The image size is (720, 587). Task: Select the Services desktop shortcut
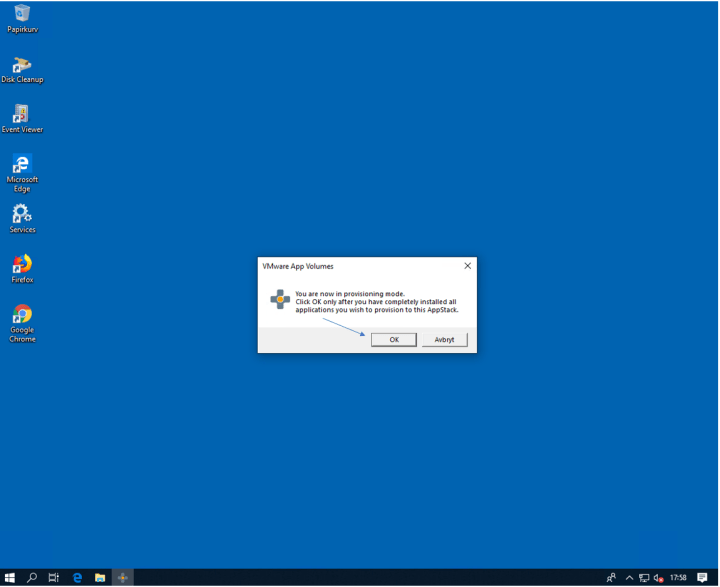(x=22, y=214)
